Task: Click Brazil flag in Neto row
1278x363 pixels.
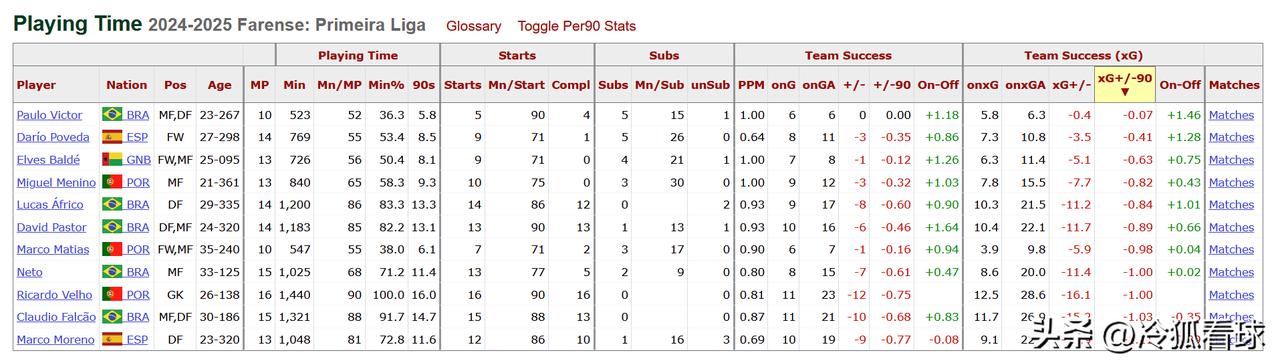Action: point(112,272)
